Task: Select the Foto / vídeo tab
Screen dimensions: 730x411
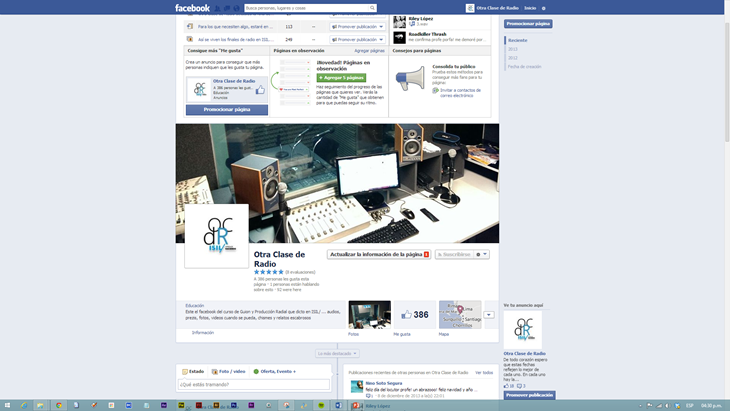Action: pyautogui.click(x=229, y=371)
